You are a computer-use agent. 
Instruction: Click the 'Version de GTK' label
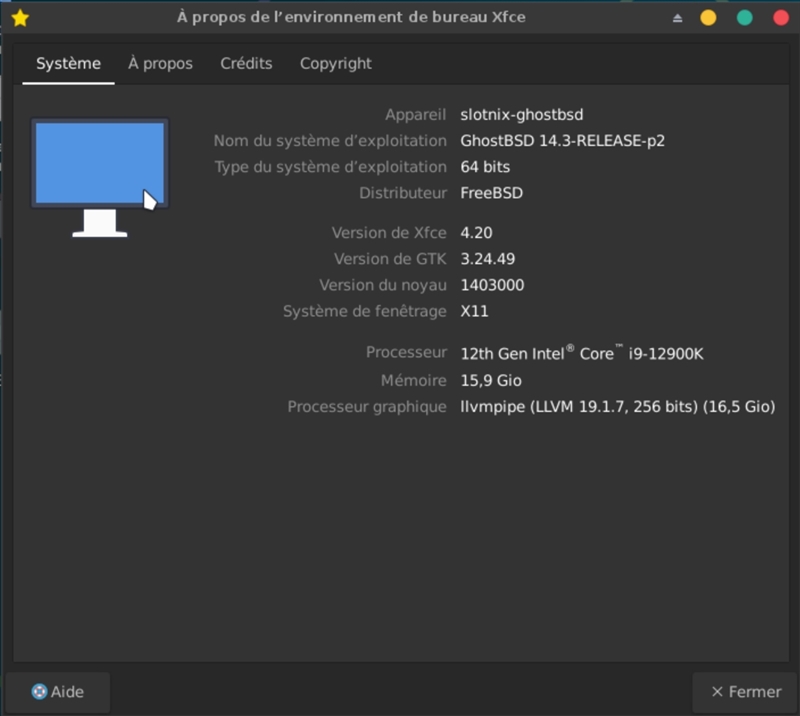pyautogui.click(x=390, y=259)
